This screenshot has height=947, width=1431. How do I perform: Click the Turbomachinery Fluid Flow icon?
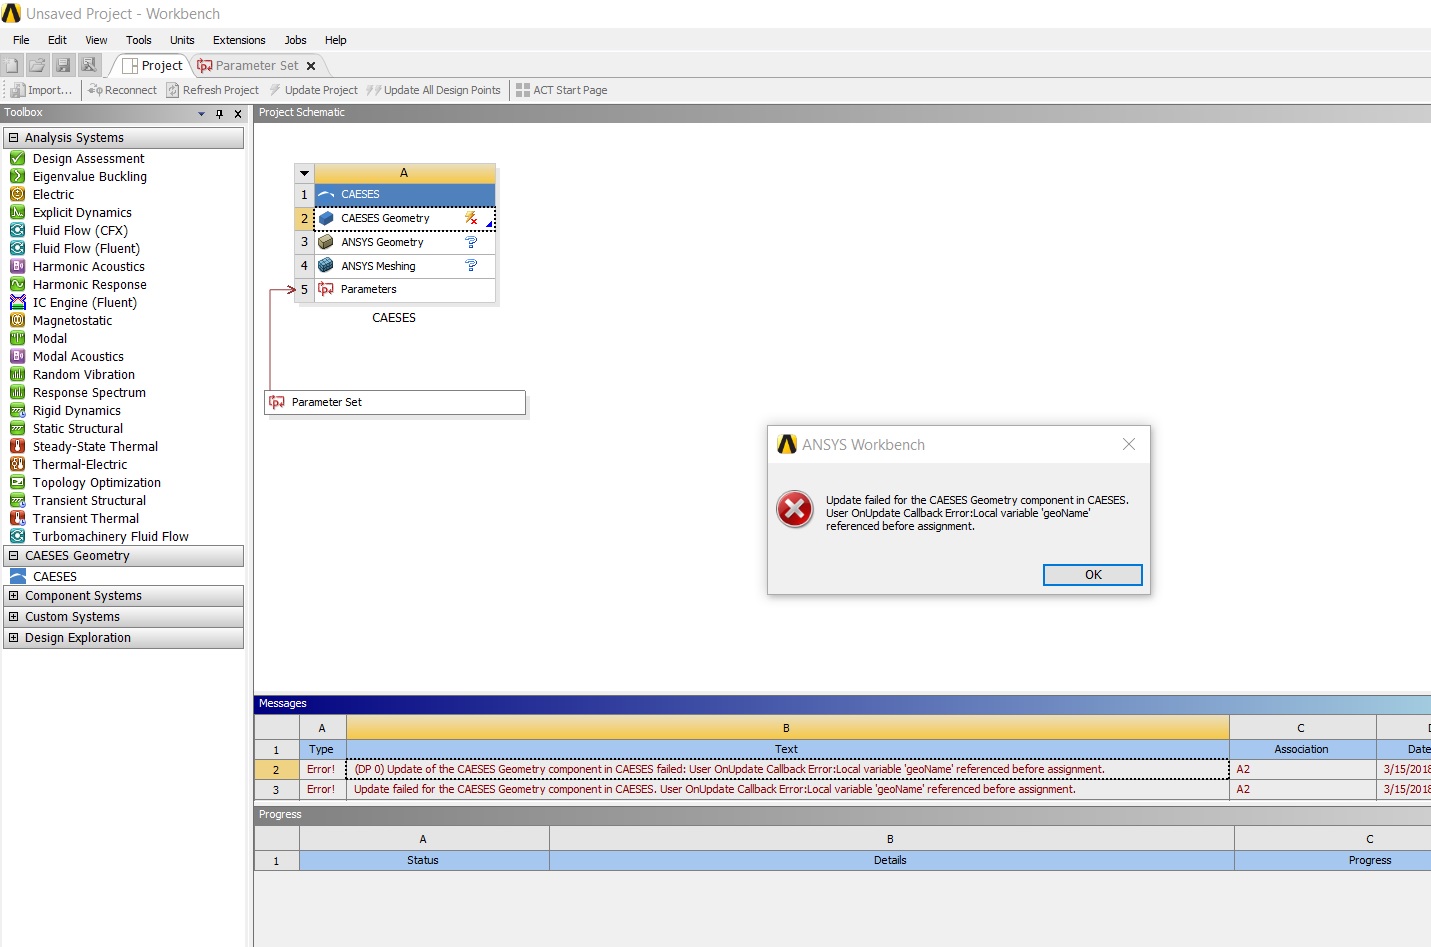17,536
